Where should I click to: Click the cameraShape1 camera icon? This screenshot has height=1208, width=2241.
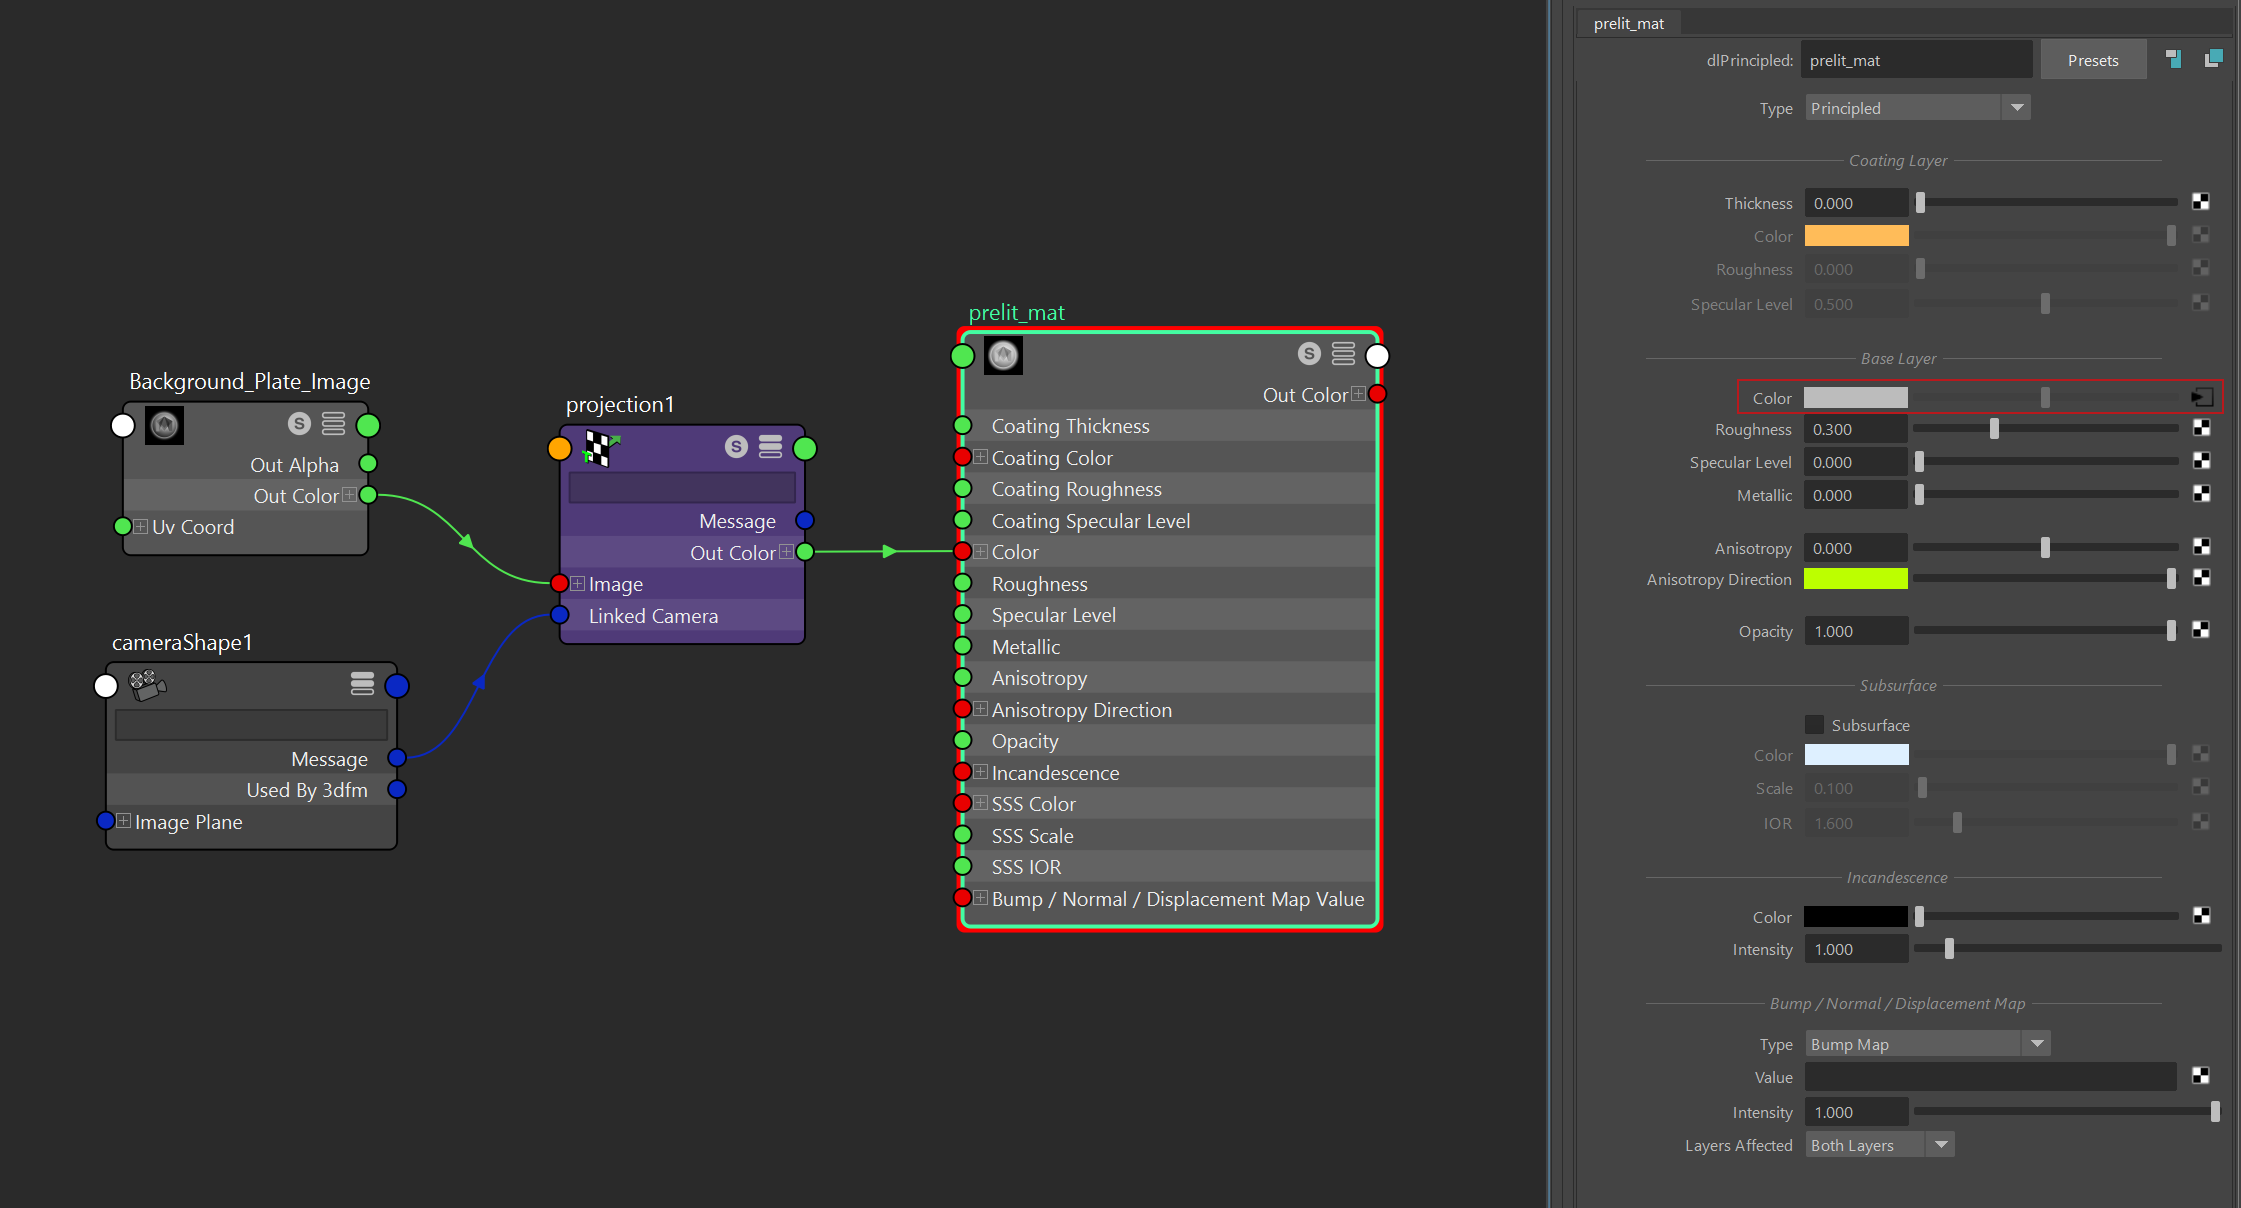click(147, 685)
